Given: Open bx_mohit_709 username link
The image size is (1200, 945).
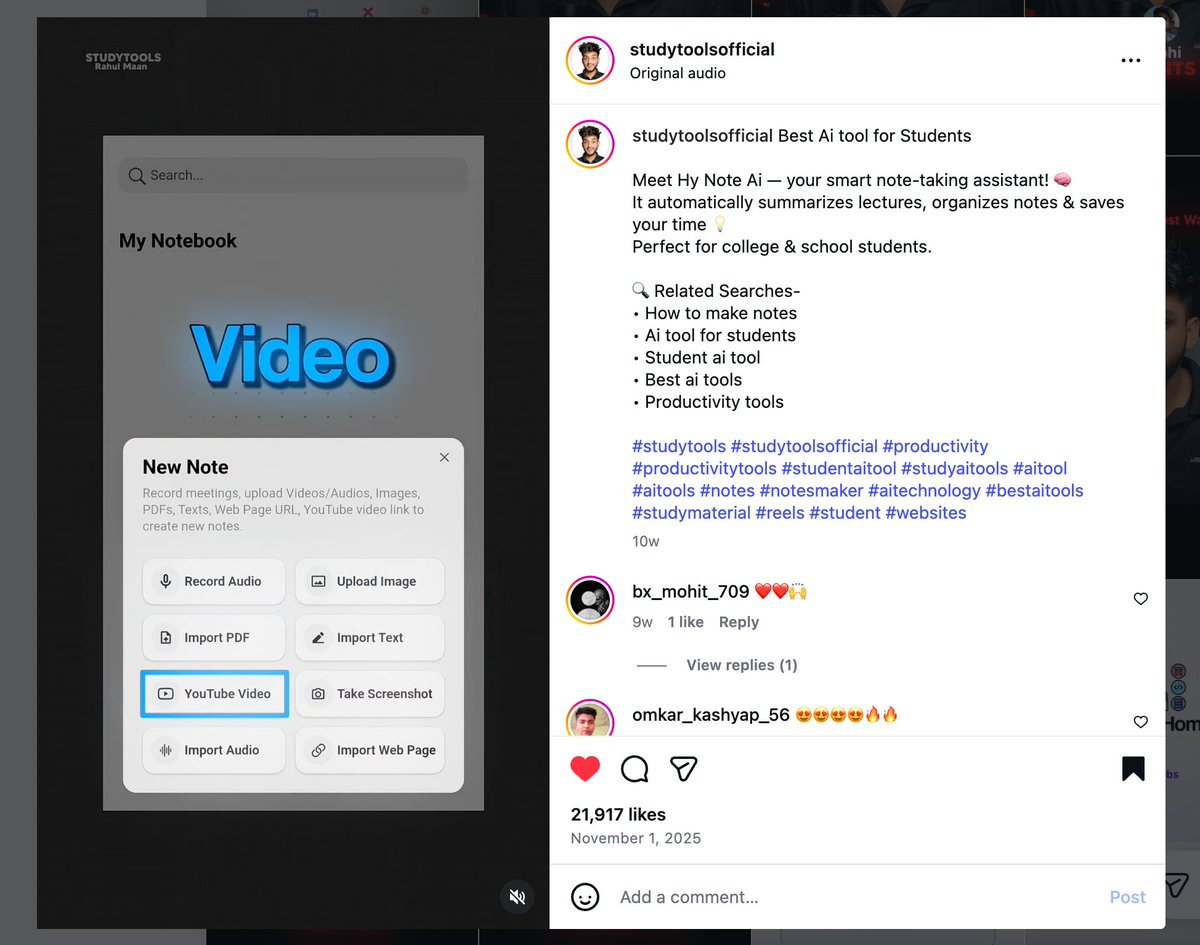Looking at the screenshot, I should [x=691, y=591].
